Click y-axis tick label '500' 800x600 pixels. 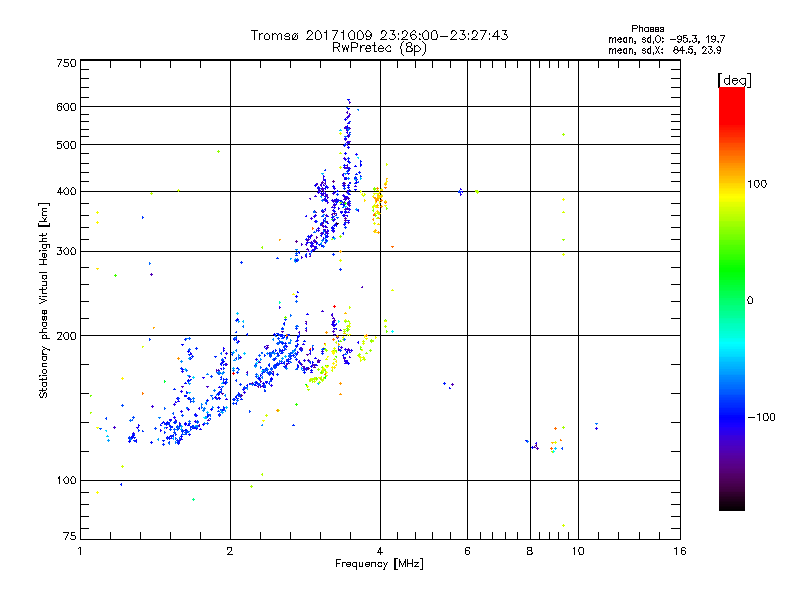66,145
